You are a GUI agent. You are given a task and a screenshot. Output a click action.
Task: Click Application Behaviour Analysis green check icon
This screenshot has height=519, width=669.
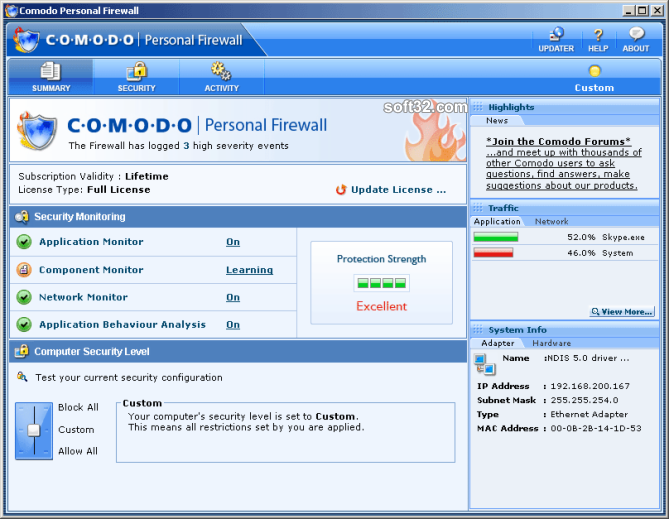pyautogui.click(x=24, y=324)
